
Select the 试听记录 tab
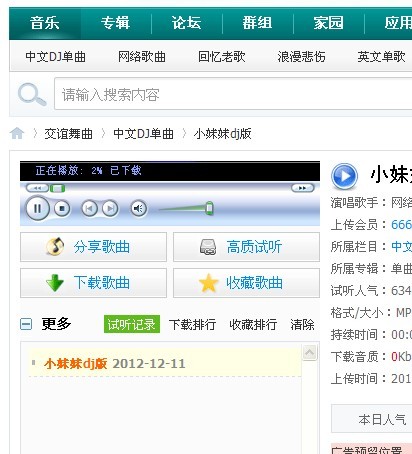coord(132,324)
